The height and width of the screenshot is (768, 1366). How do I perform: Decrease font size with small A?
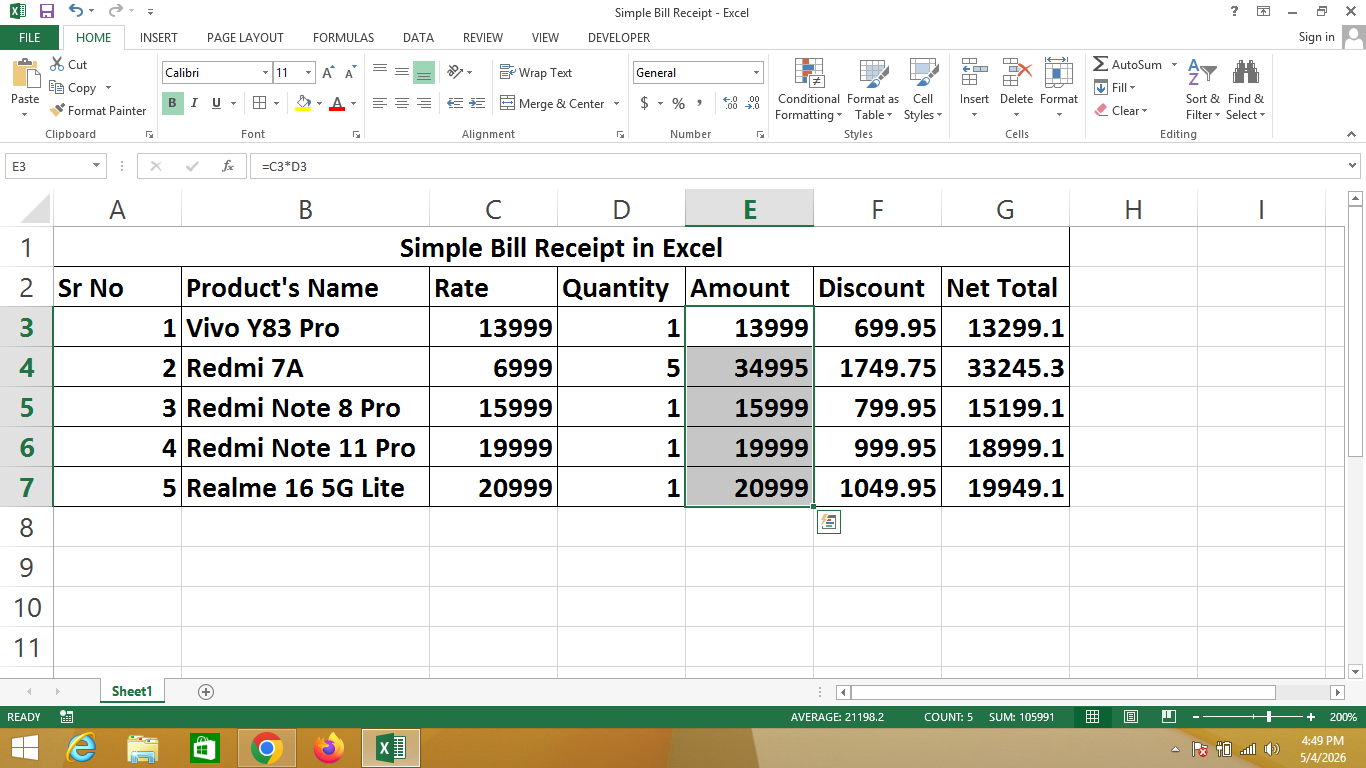click(350, 73)
